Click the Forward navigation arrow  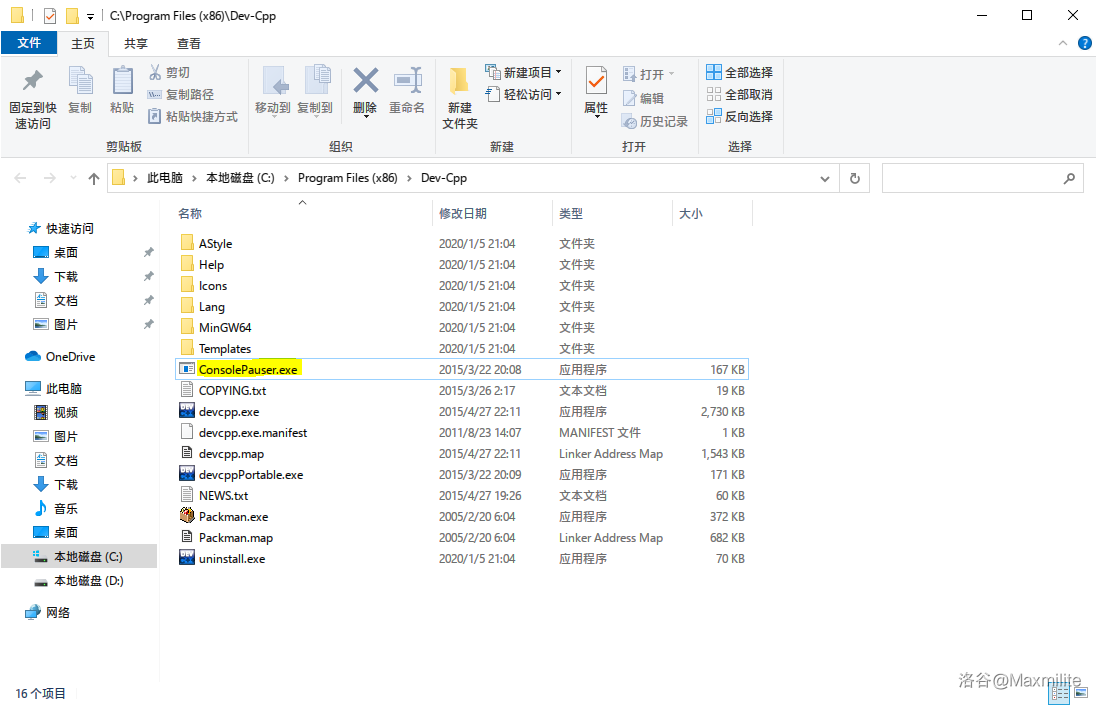pyautogui.click(x=50, y=178)
